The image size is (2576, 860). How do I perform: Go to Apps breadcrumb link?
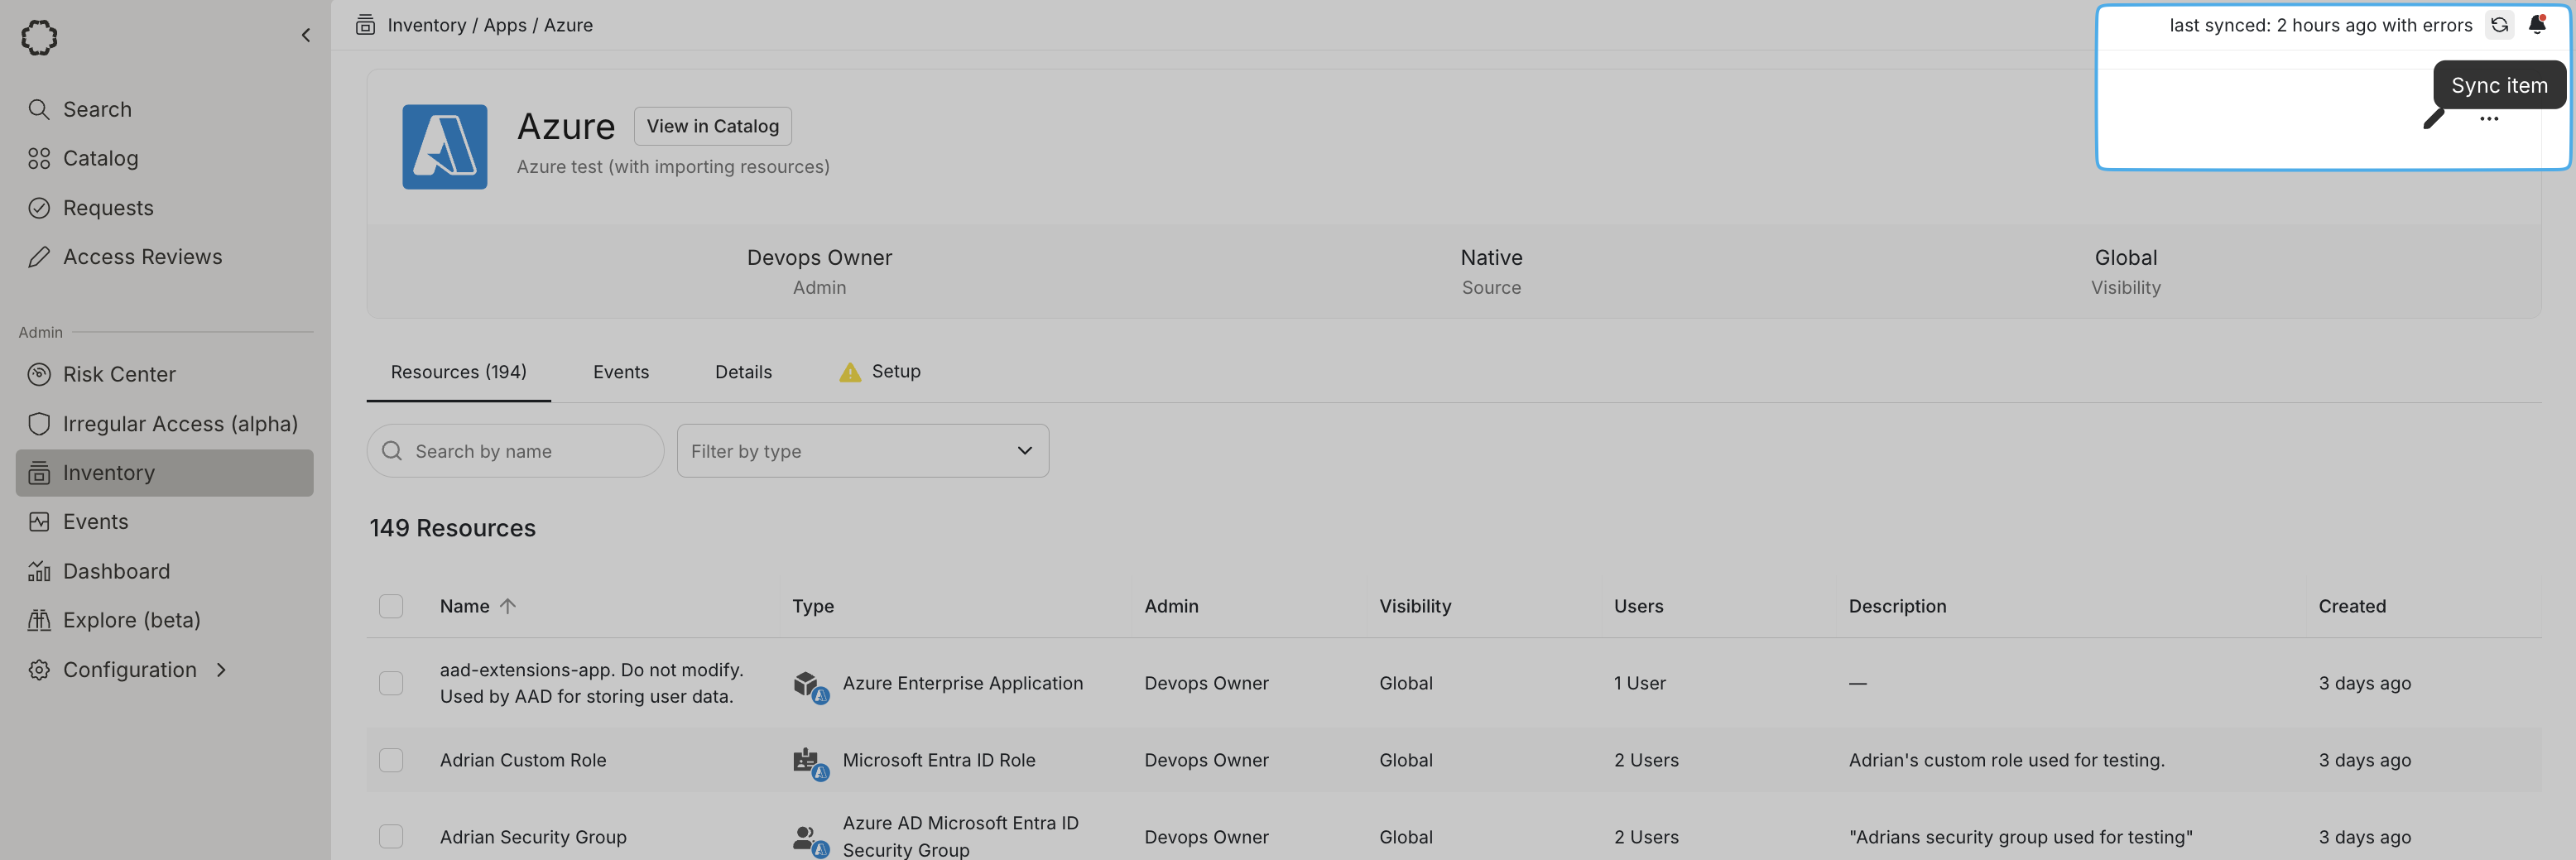505,25
